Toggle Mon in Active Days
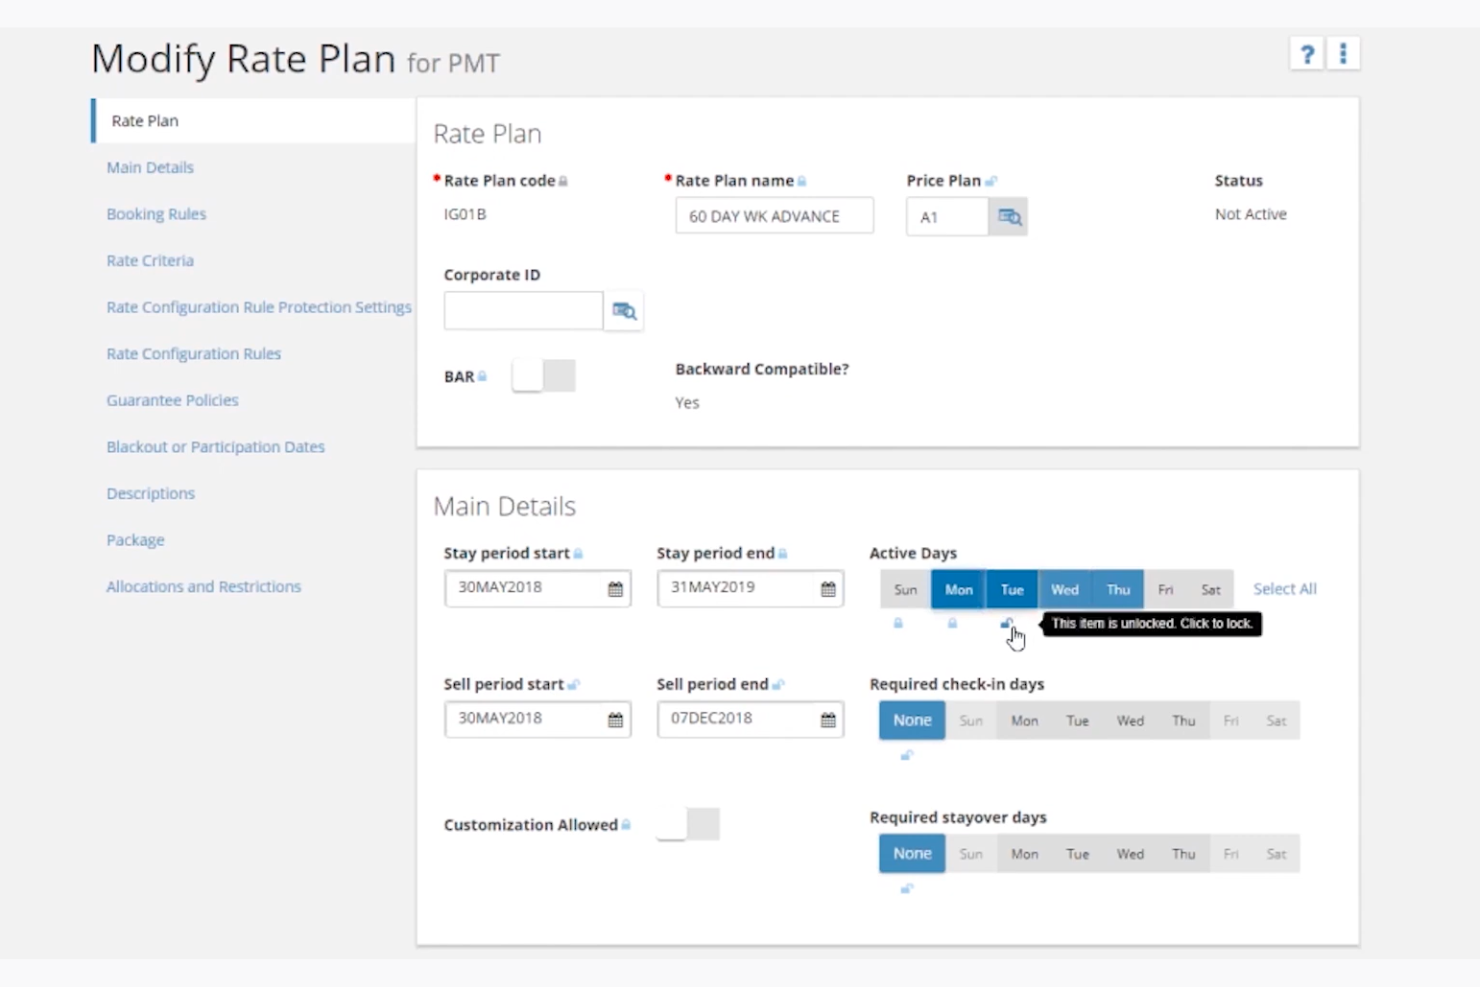The width and height of the screenshot is (1480, 987). (958, 589)
